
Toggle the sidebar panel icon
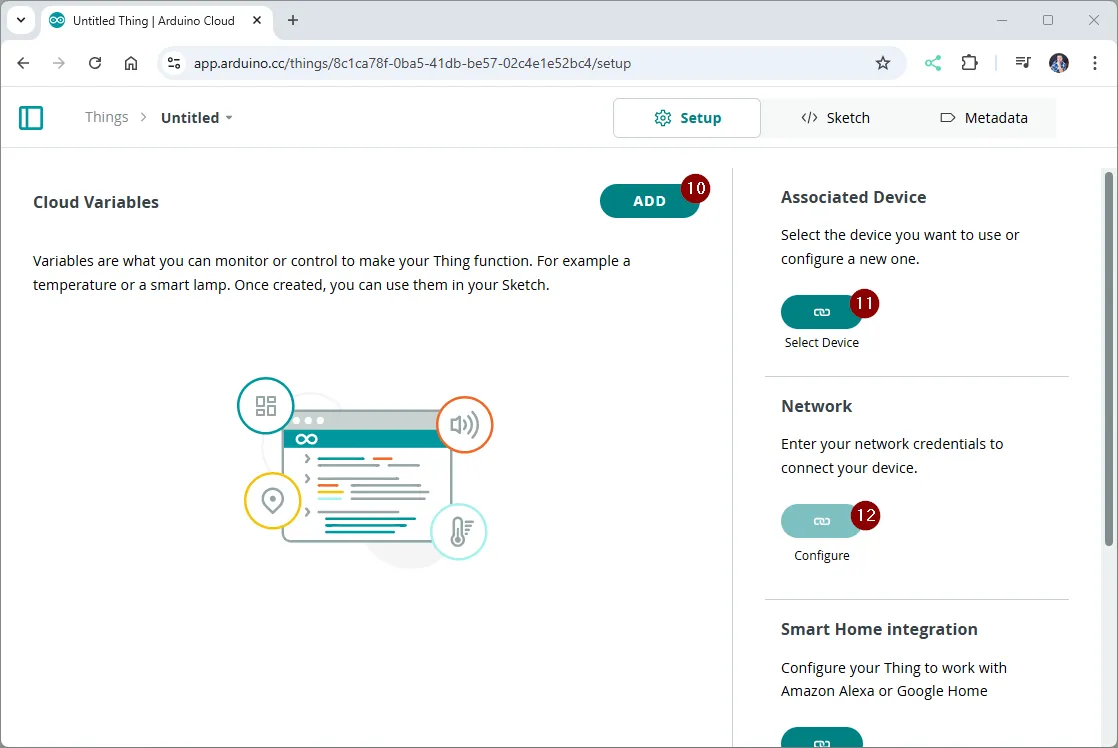point(31,118)
